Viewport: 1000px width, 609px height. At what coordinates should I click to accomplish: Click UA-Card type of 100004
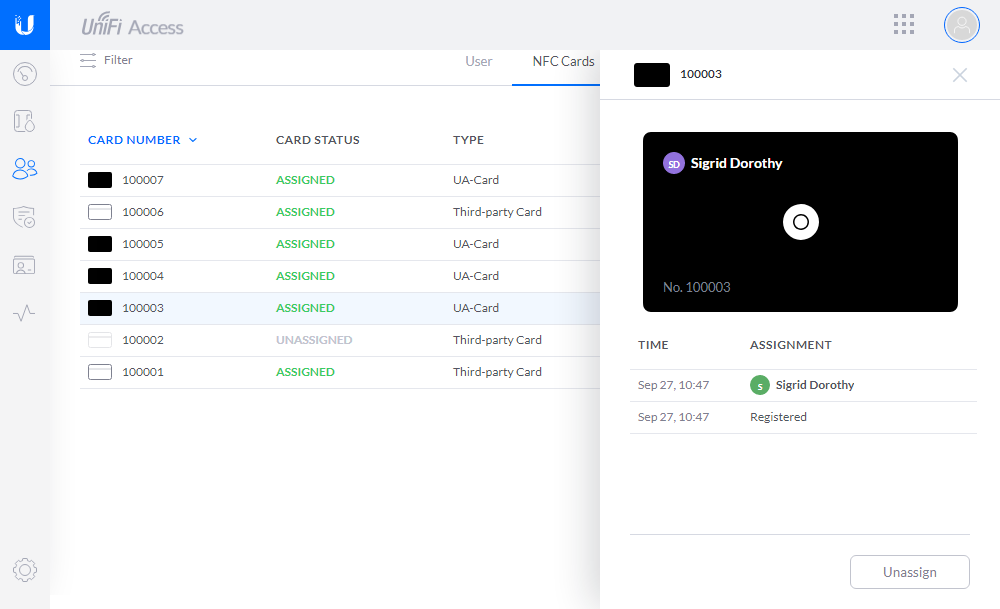476,275
